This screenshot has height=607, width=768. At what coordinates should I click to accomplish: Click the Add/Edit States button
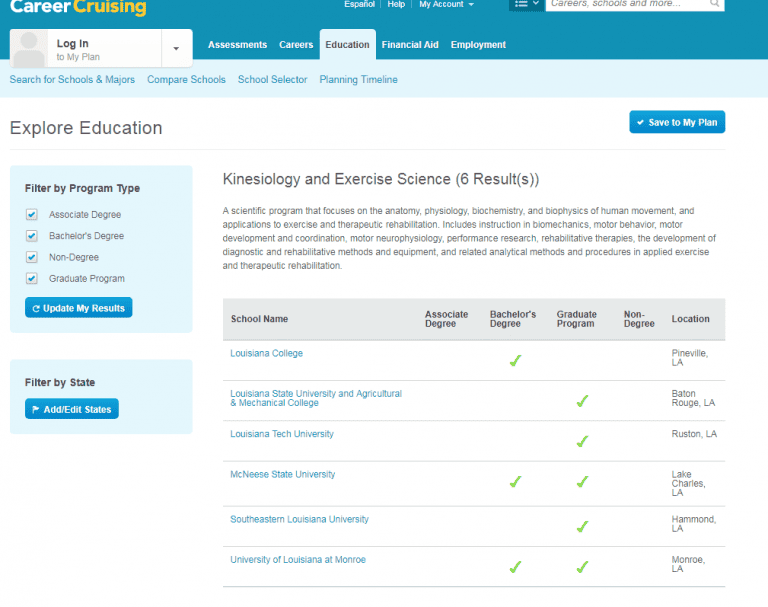[x=72, y=409]
